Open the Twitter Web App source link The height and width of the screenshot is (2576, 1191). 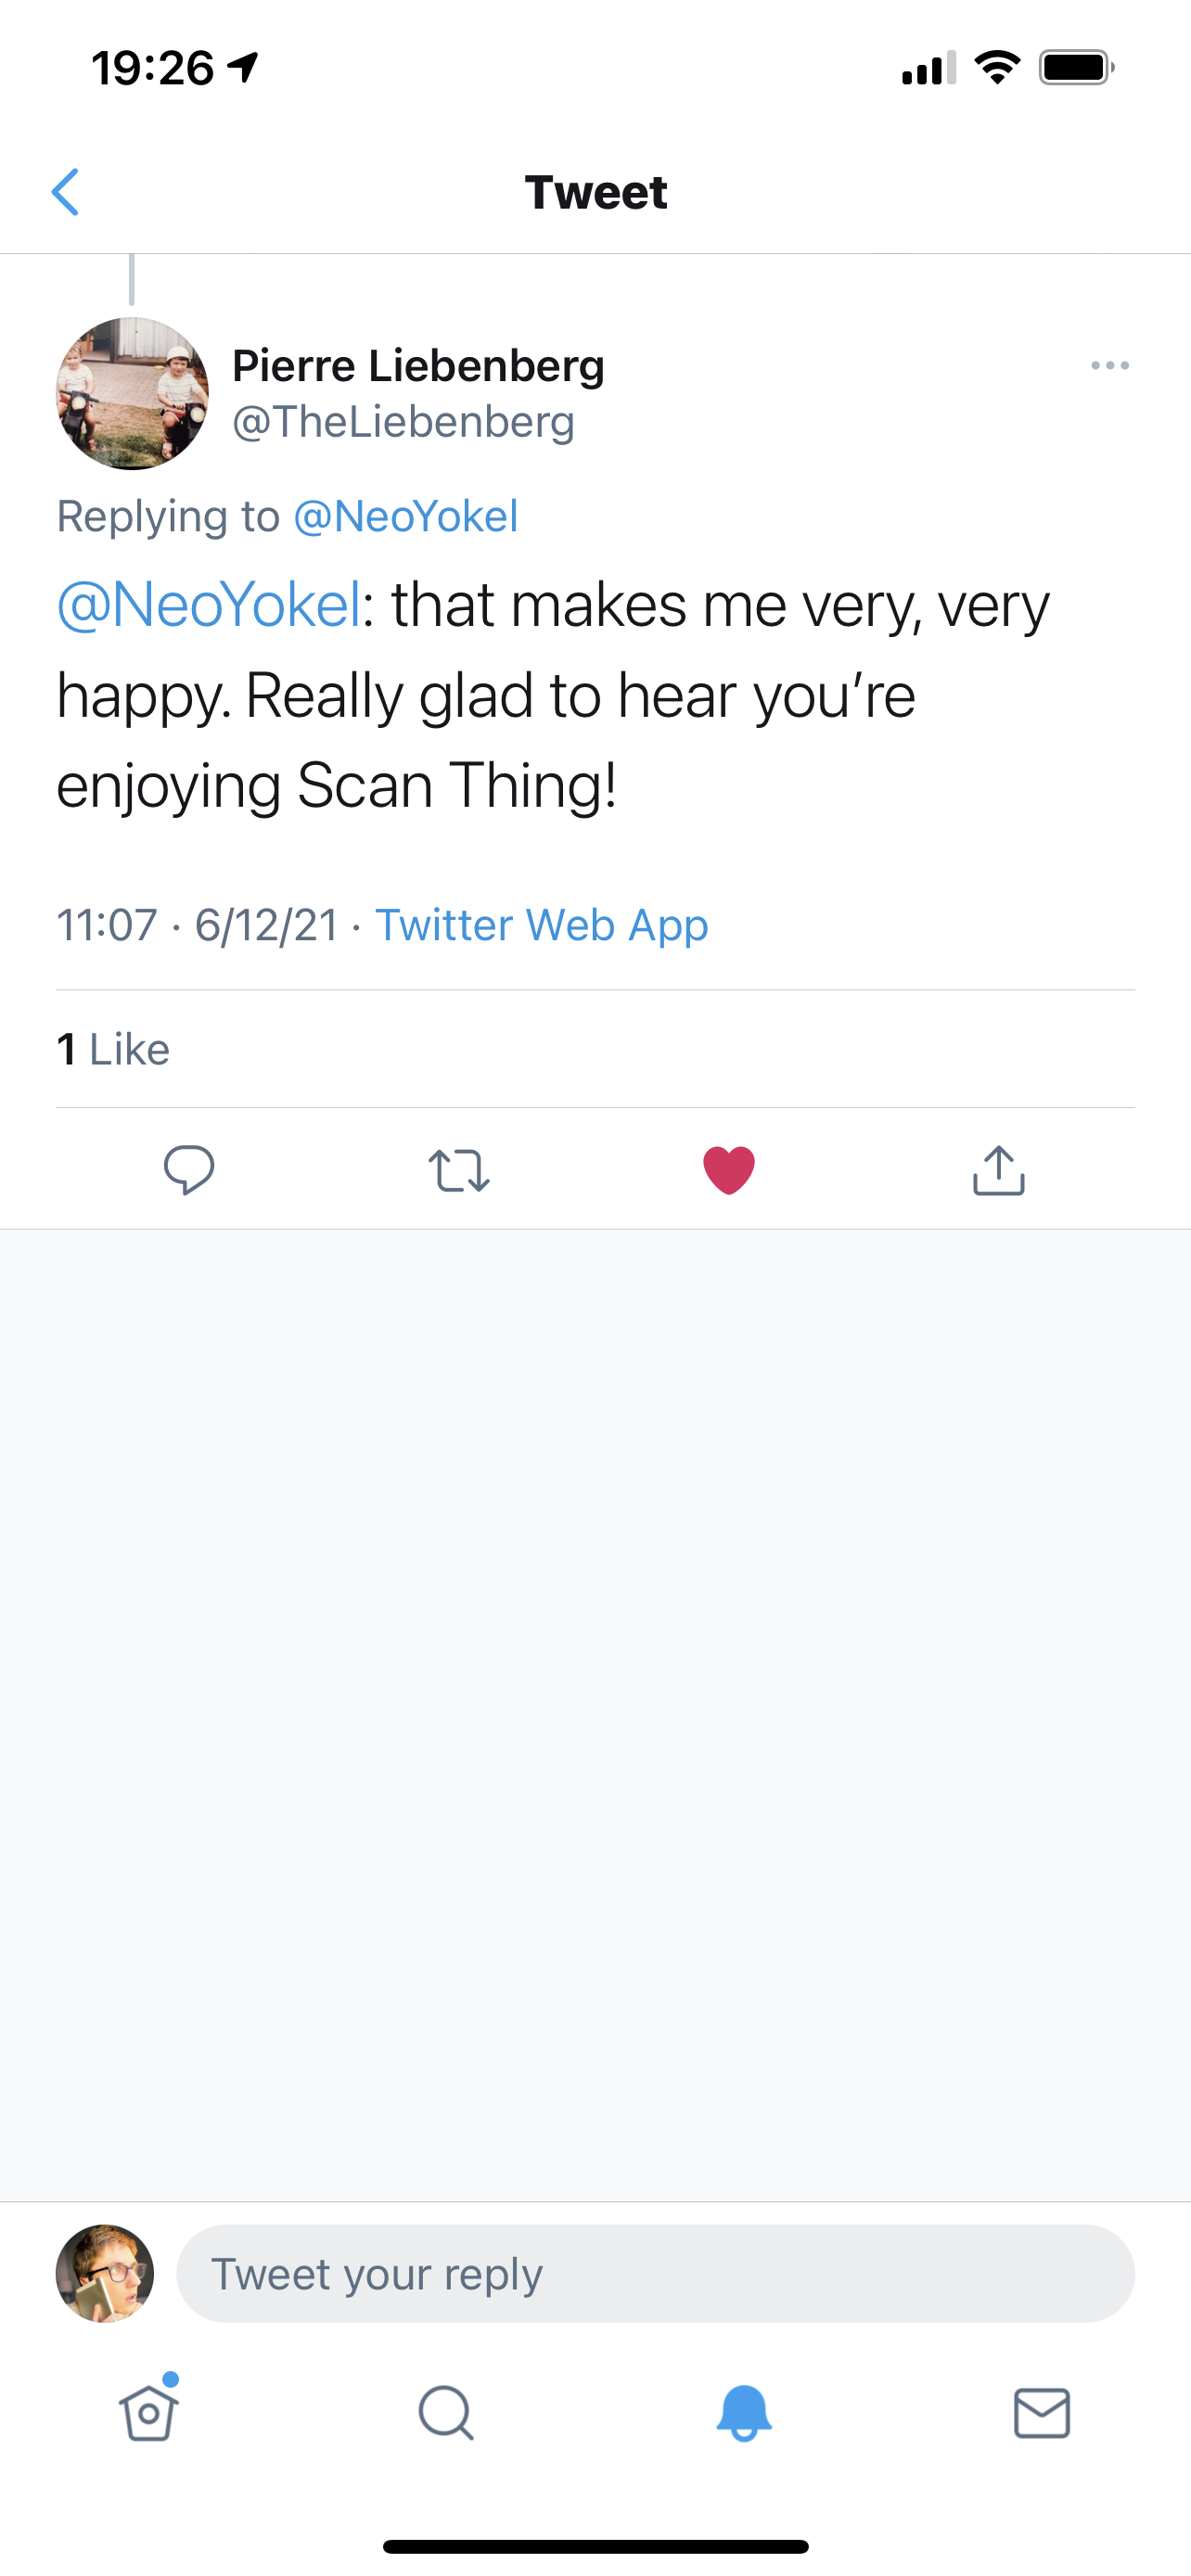click(542, 925)
